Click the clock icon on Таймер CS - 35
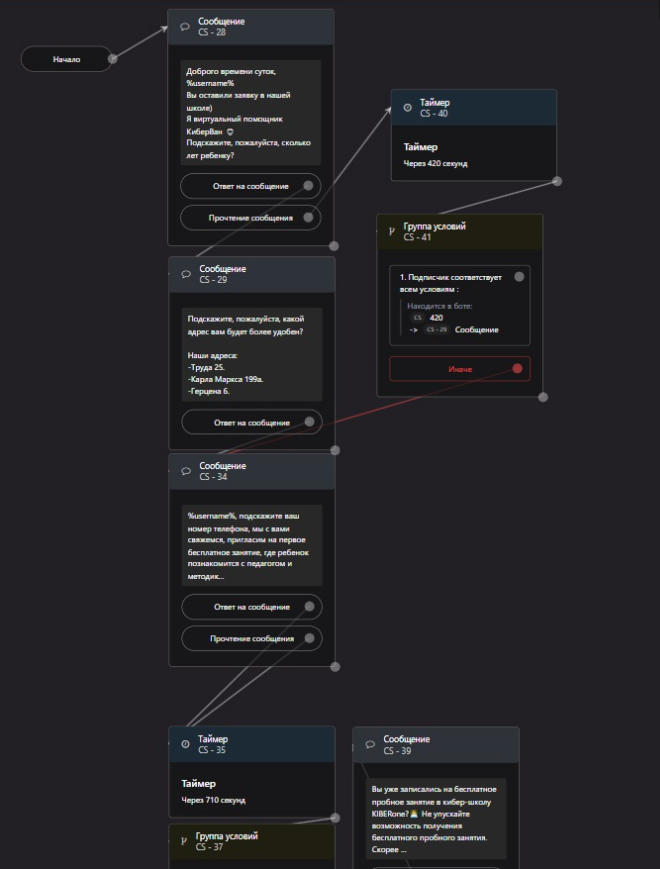Image resolution: width=660 pixels, height=869 pixels. point(186,744)
